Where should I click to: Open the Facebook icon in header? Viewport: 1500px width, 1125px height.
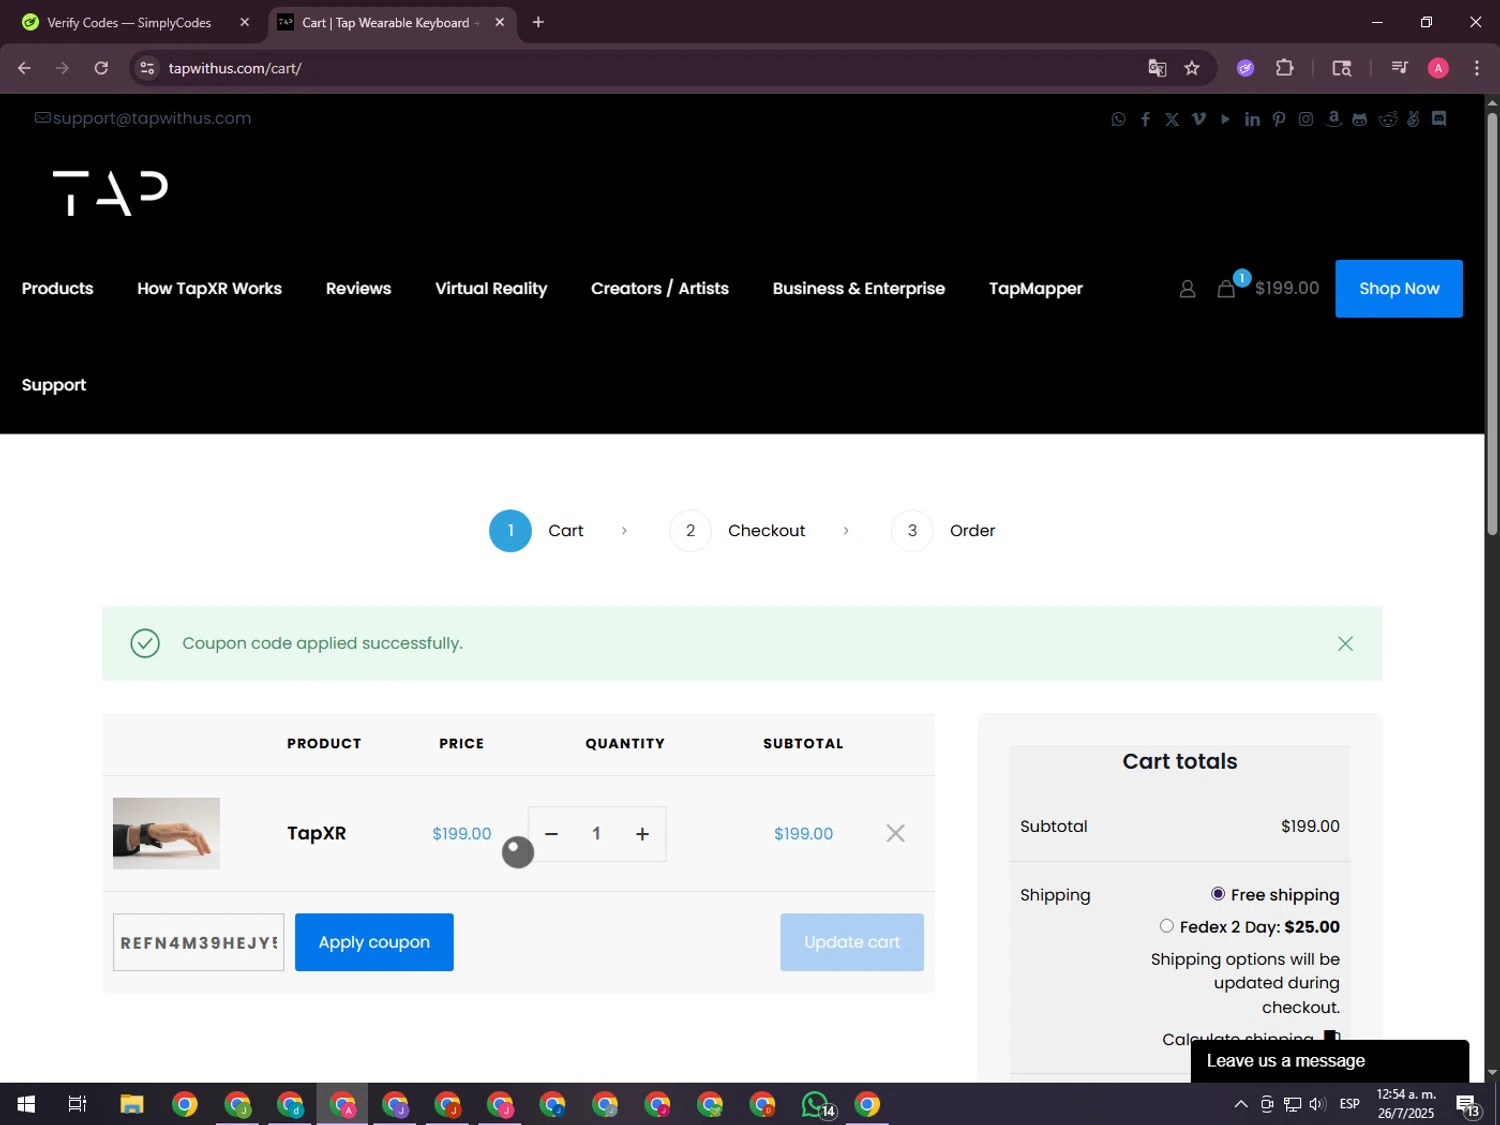(x=1145, y=119)
